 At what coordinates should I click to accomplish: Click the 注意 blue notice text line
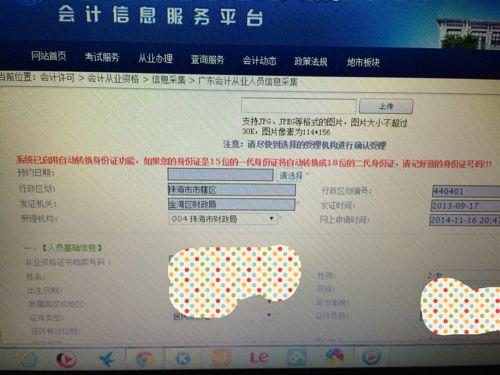(x=305, y=145)
